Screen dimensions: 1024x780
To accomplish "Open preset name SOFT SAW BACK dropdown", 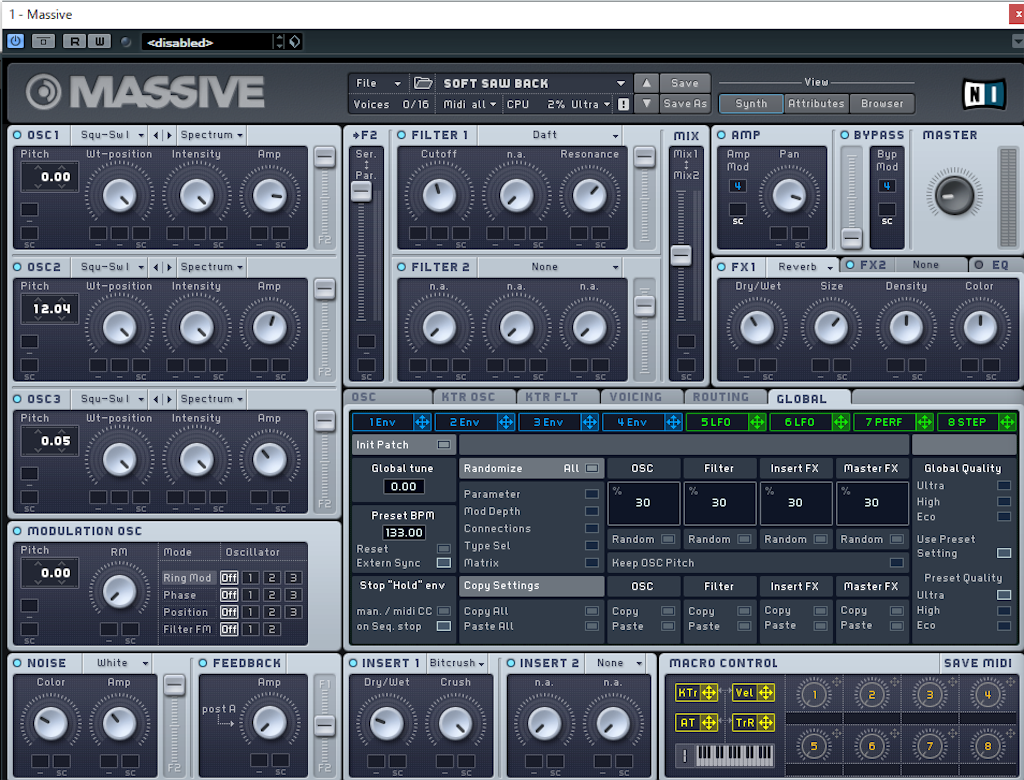I will pos(534,83).
